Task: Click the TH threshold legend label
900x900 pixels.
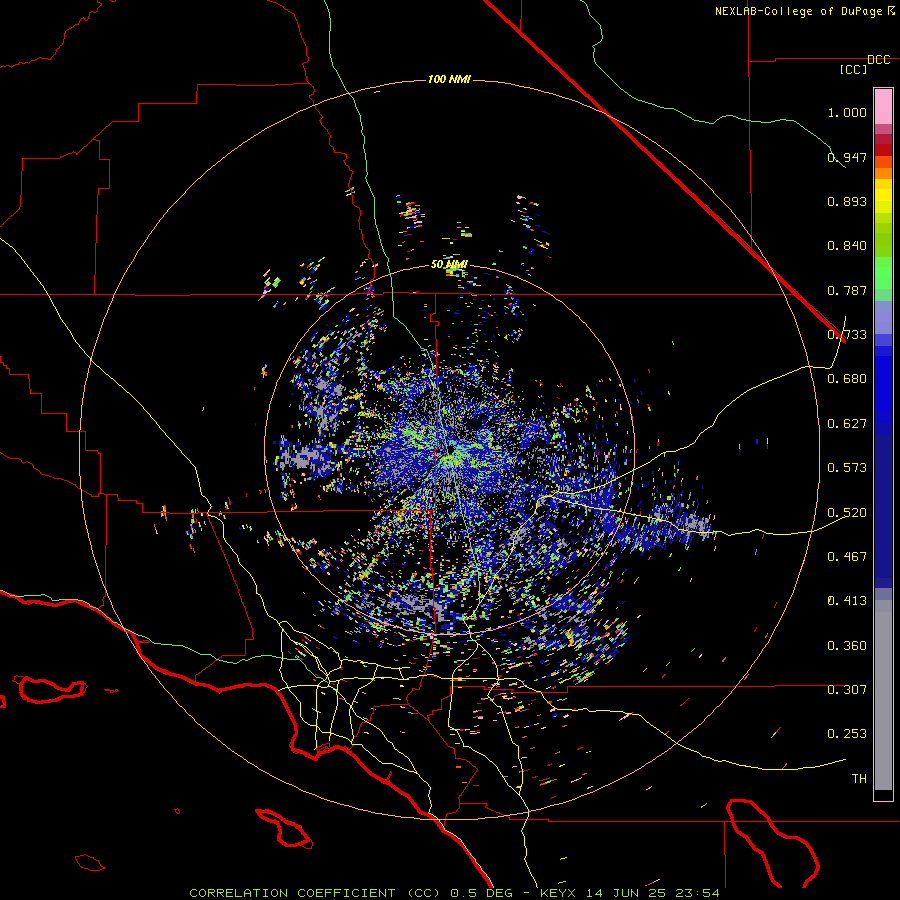Action: point(859,779)
